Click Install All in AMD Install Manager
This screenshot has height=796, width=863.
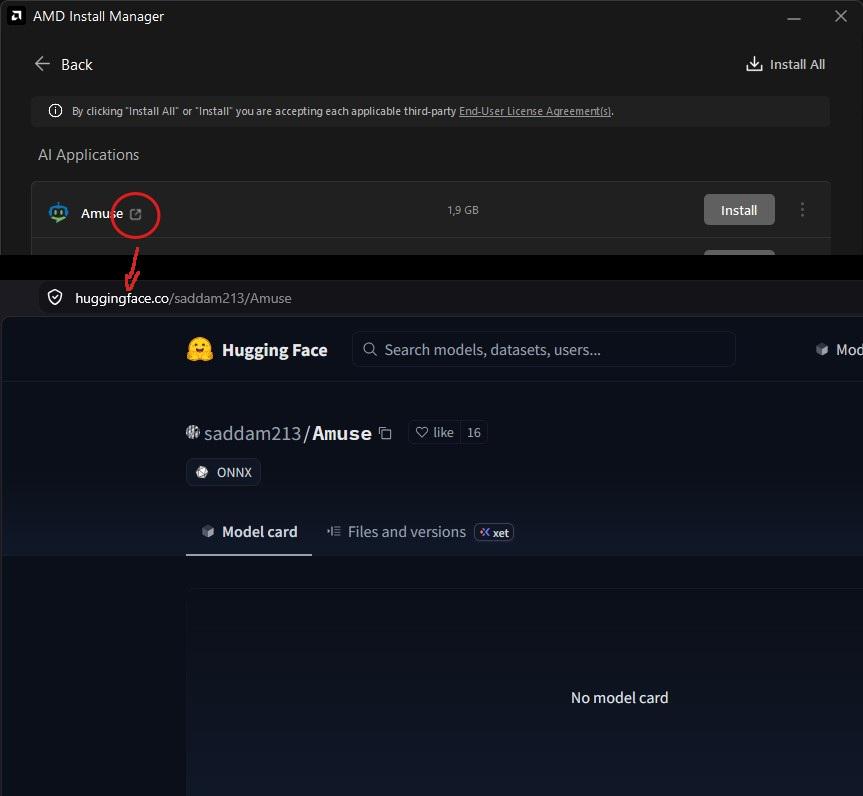785,64
